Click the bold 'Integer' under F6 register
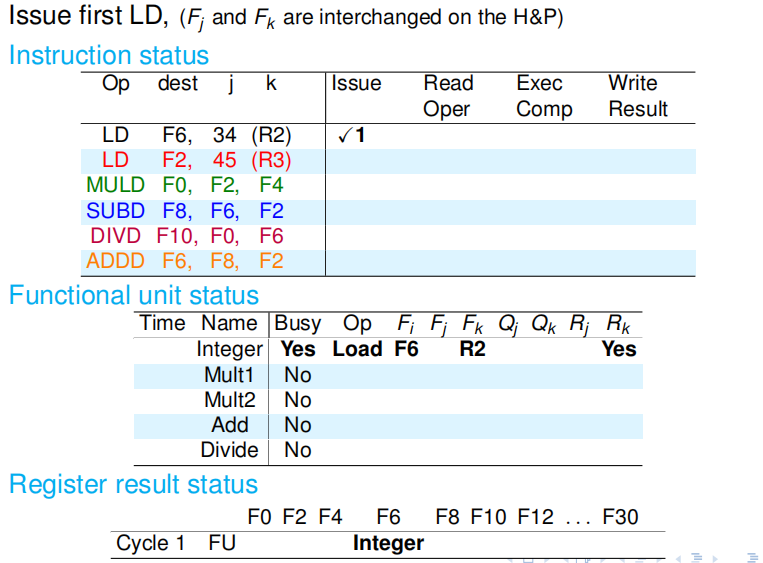Viewport: 763px width, 563px height. pyautogui.click(x=388, y=543)
